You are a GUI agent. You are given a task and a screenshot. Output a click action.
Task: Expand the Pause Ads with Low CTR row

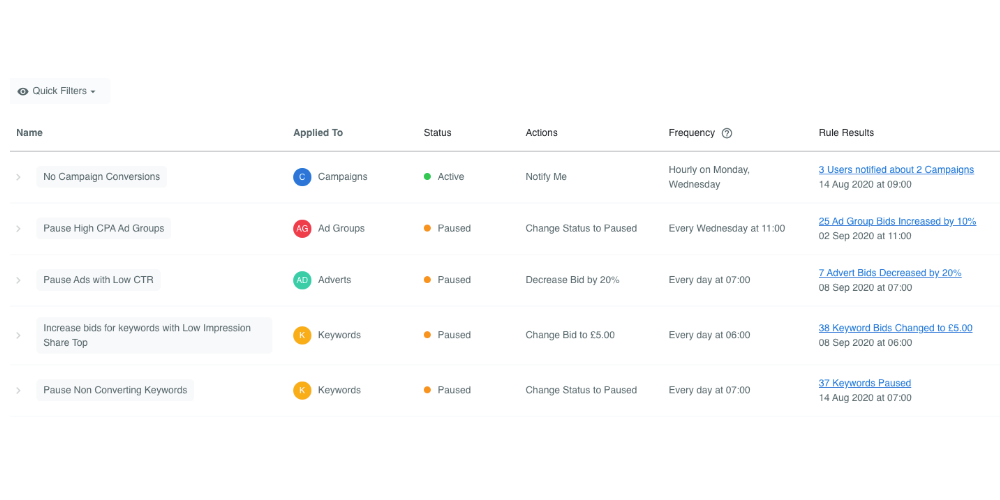(x=18, y=280)
